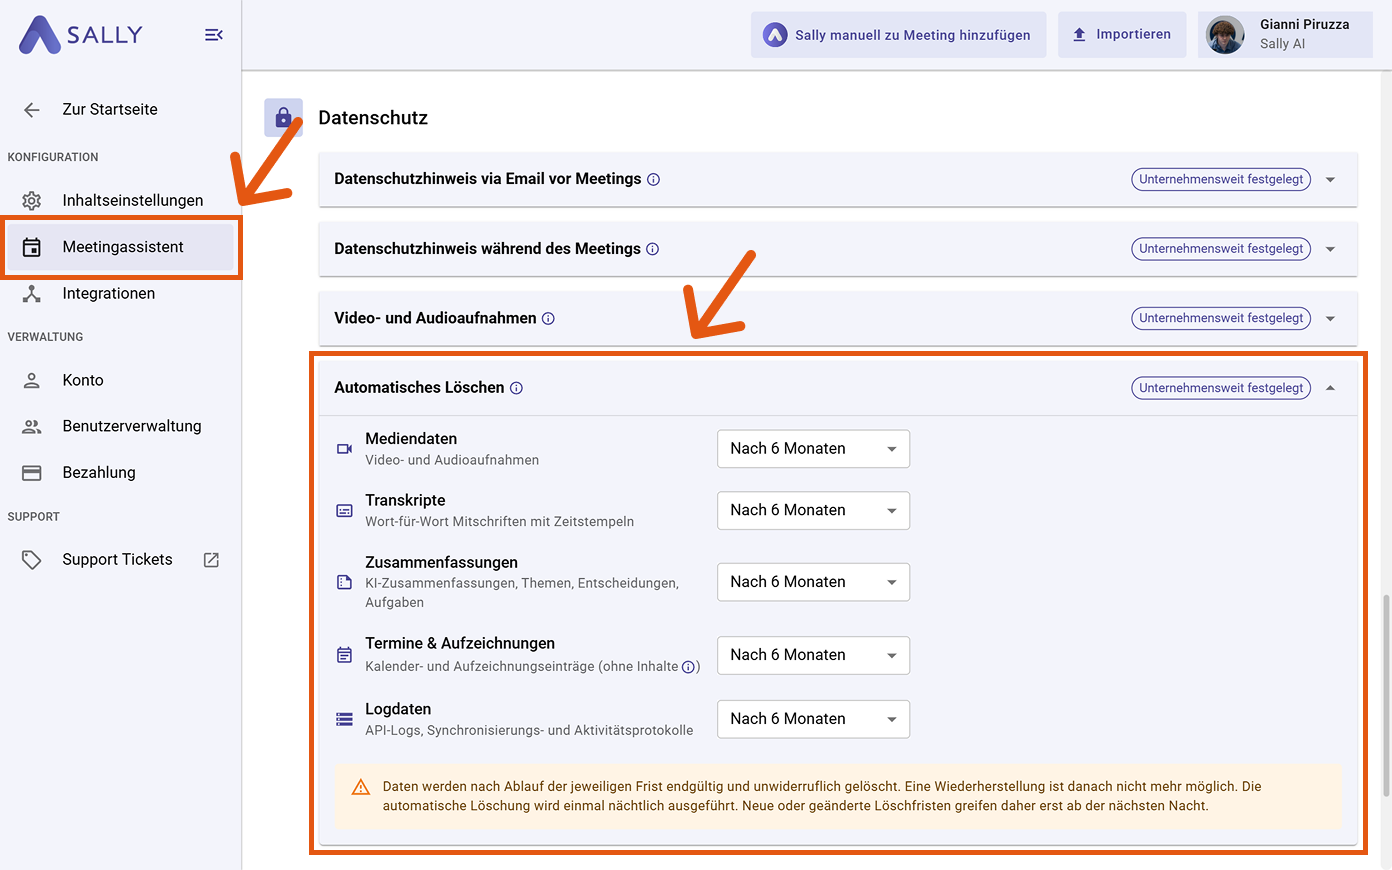Click the Datenschutz lock icon
The width and height of the screenshot is (1392, 870).
click(x=283, y=118)
